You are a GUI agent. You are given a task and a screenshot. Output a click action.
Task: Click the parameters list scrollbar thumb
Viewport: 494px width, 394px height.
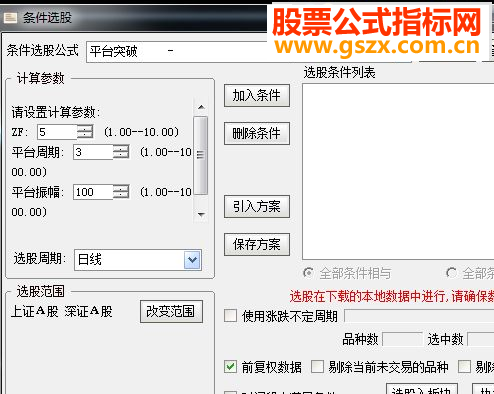201,155
